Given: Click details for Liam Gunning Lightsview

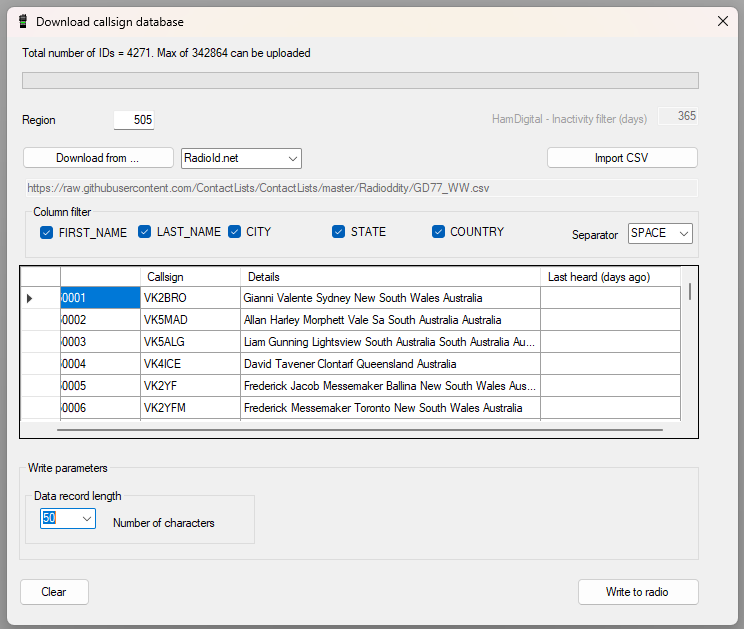Looking at the screenshot, I should 390,342.
